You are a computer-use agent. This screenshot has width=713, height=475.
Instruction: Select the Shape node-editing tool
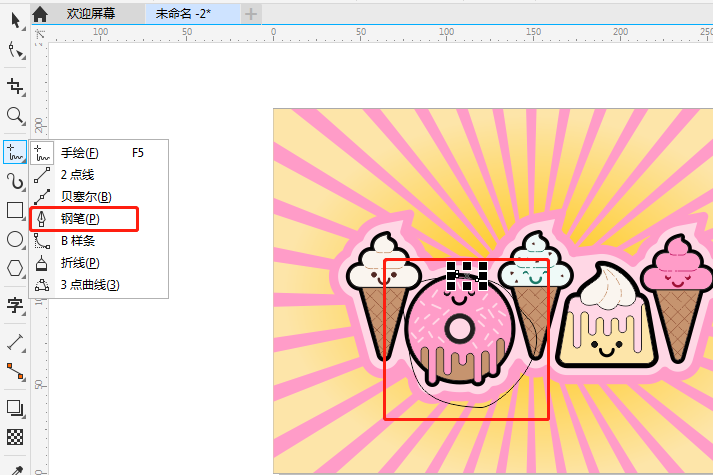click(15, 50)
